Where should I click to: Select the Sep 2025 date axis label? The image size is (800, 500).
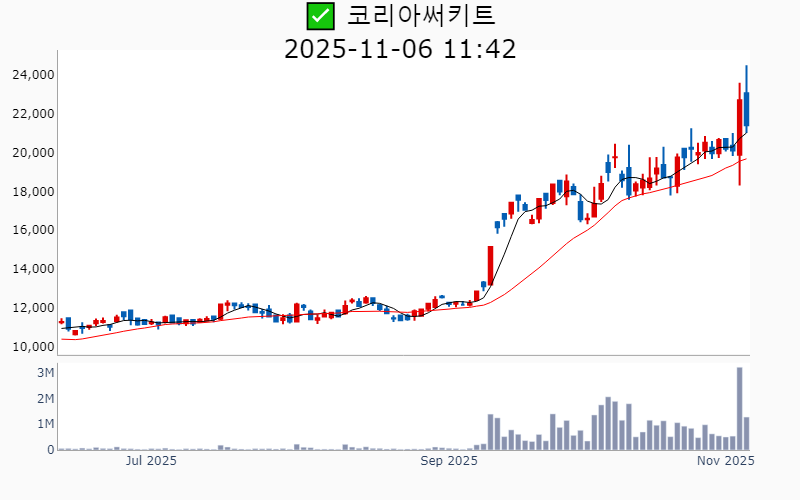[449, 461]
